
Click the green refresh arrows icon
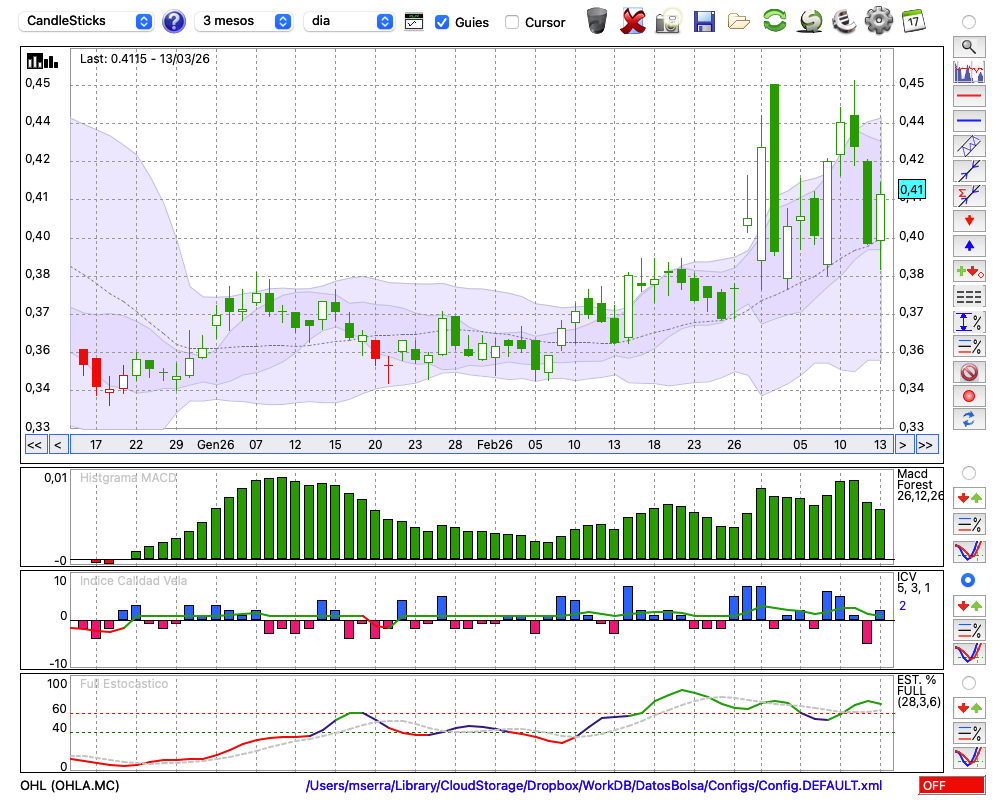point(774,20)
